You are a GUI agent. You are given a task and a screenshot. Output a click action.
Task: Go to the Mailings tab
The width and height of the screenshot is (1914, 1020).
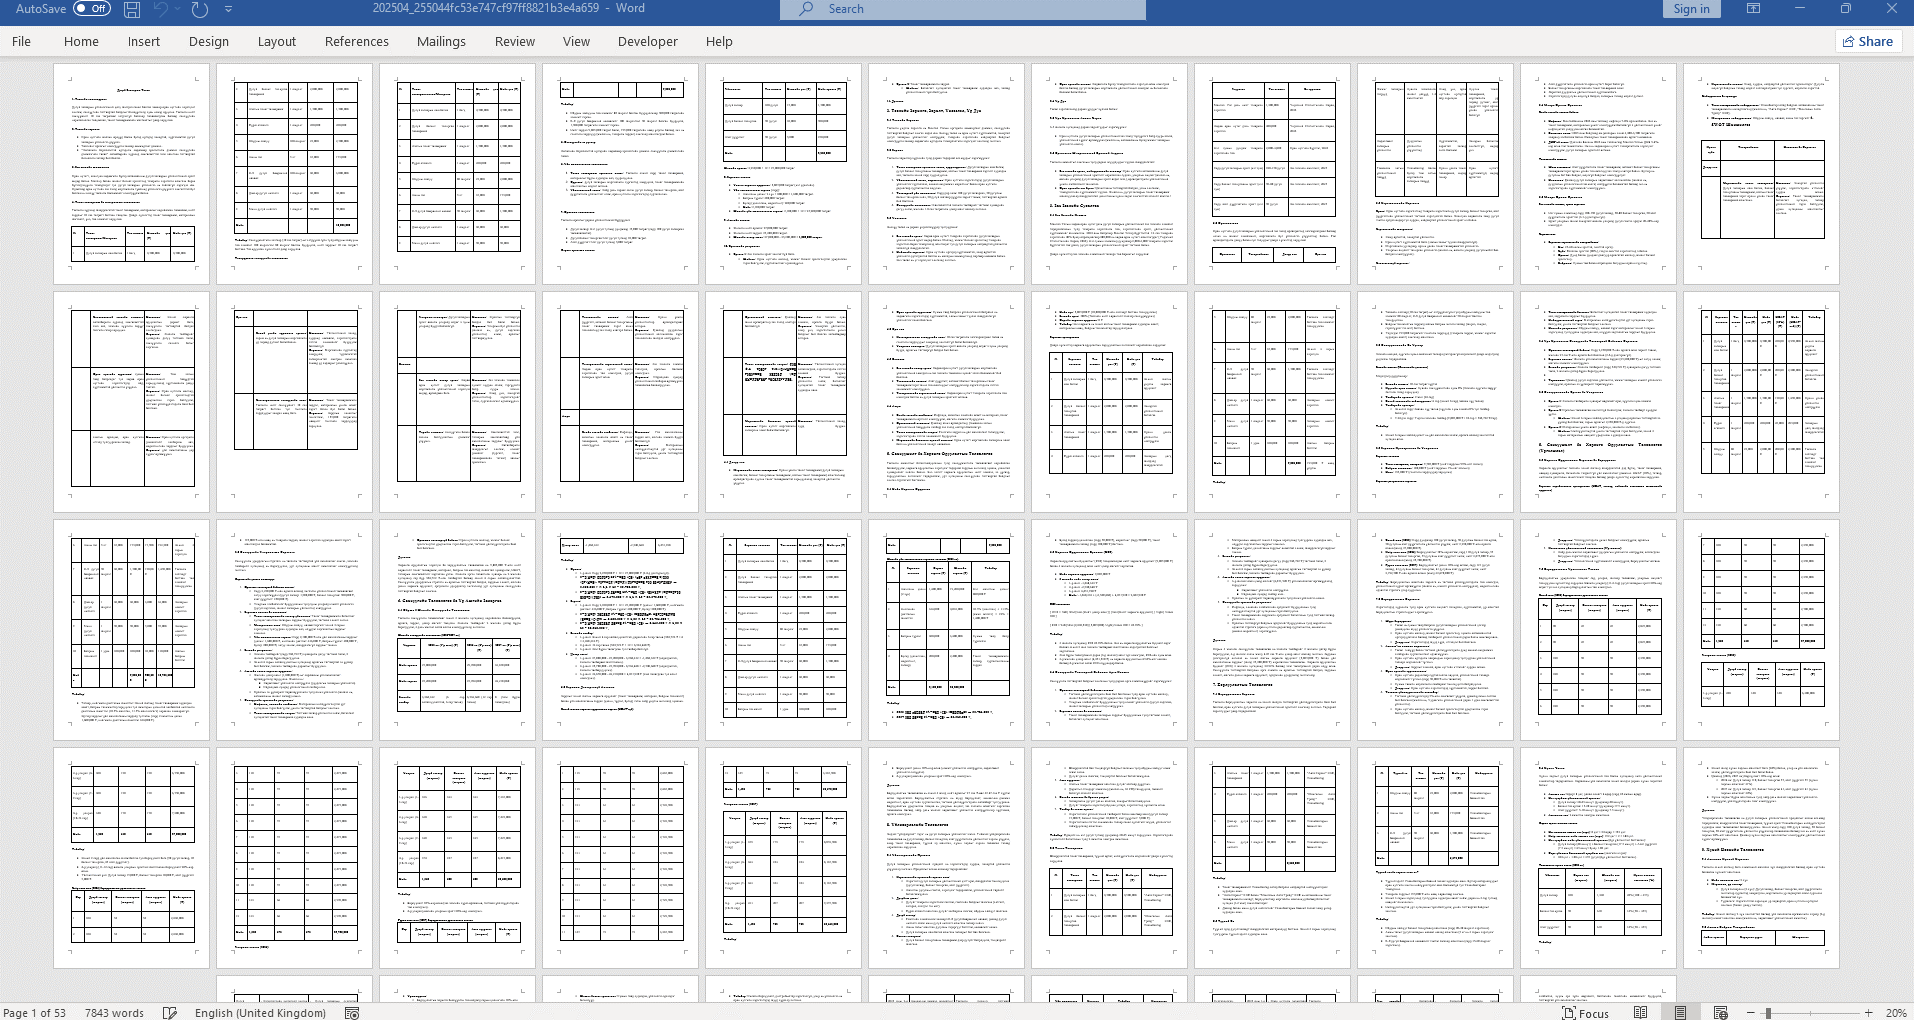click(x=441, y=41)
